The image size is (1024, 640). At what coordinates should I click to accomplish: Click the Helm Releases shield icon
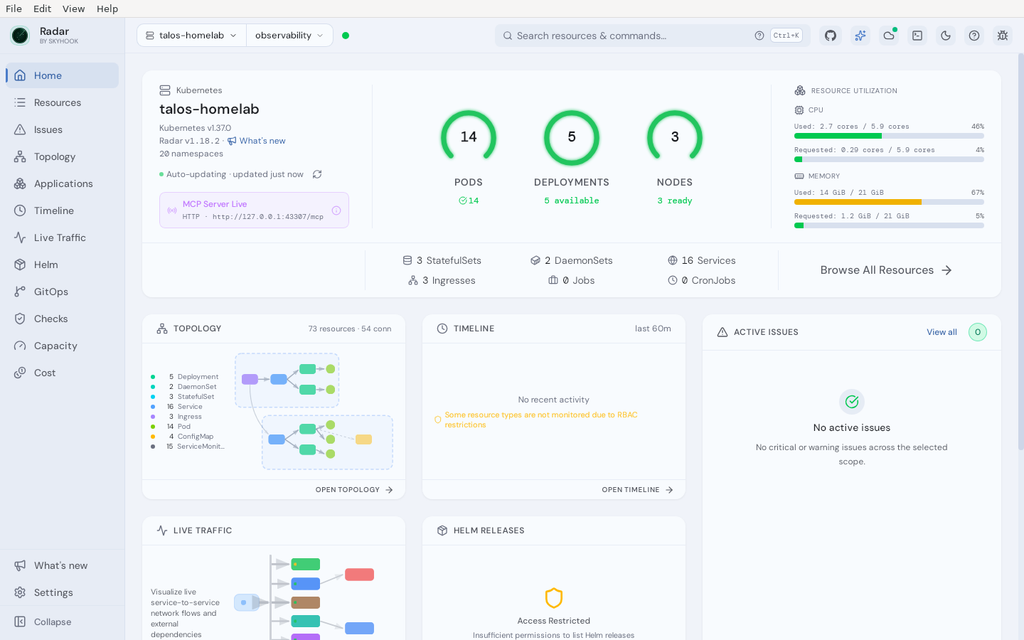coord(554,598)
